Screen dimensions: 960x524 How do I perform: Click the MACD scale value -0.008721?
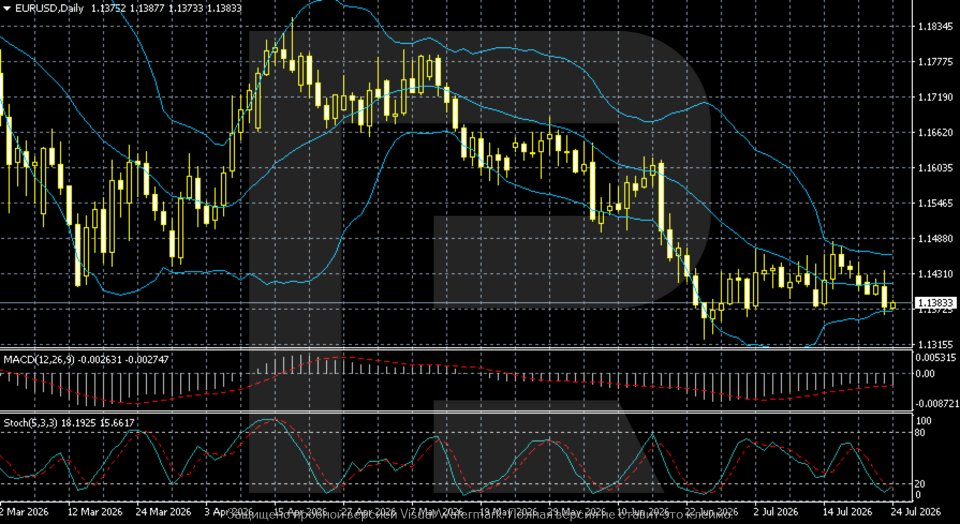click(x=935, y=404)
